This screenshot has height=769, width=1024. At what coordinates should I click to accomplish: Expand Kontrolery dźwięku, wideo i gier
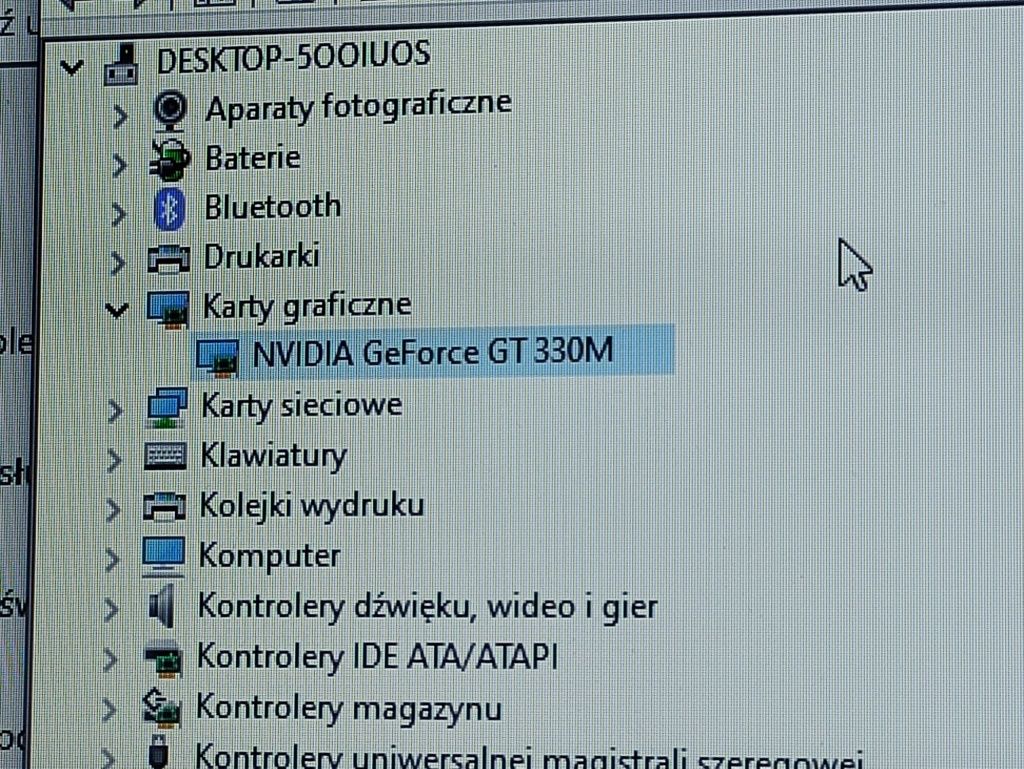tap(112, 610)
